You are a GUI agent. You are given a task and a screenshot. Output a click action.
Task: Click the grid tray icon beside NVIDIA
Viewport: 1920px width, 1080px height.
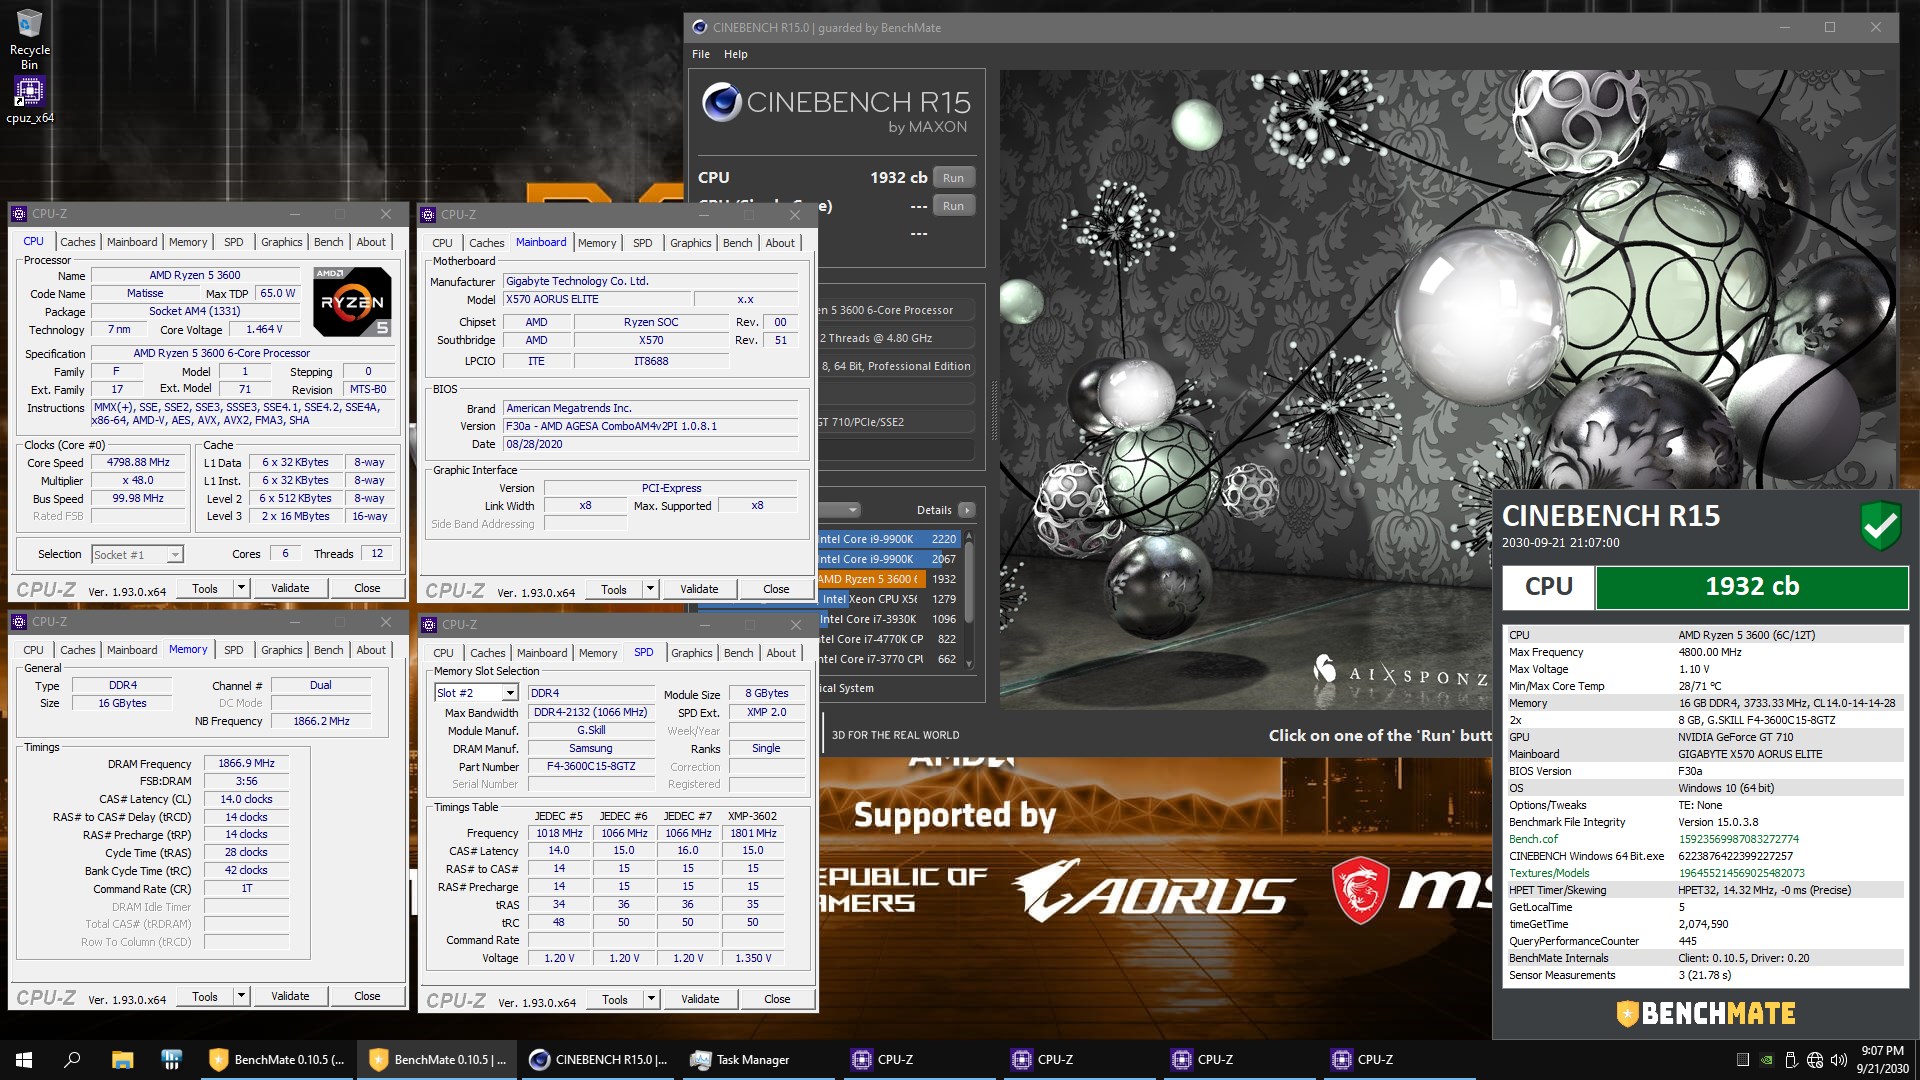[x=1743, y=1060]
